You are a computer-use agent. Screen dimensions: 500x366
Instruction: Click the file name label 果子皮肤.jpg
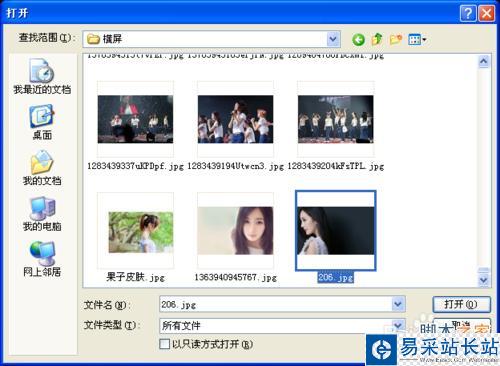(x=135, y=277)
